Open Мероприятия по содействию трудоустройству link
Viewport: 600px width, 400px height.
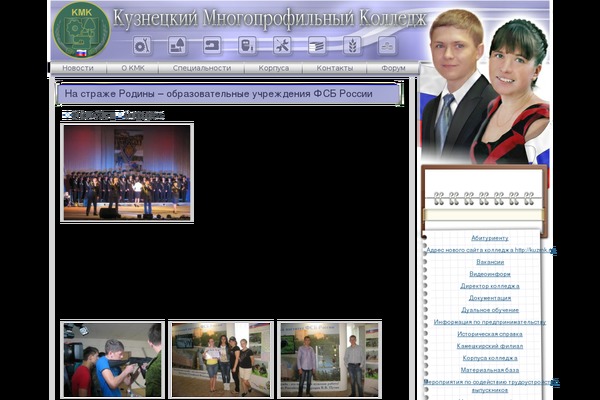491,386
